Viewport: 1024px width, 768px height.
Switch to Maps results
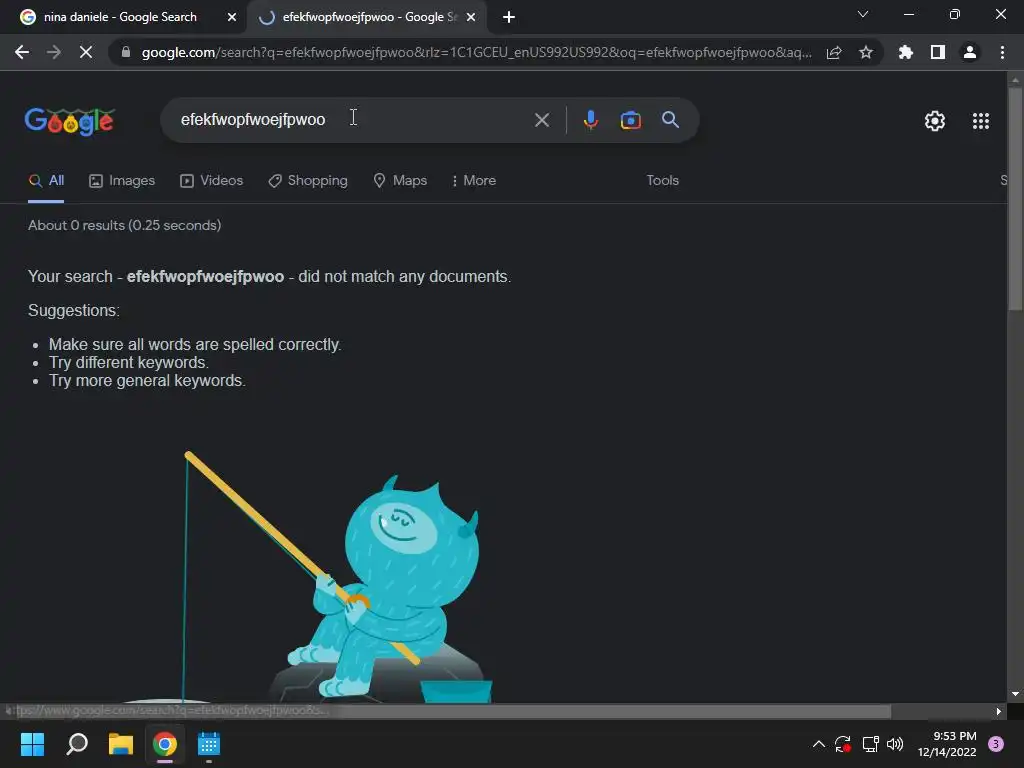point(400,180)
